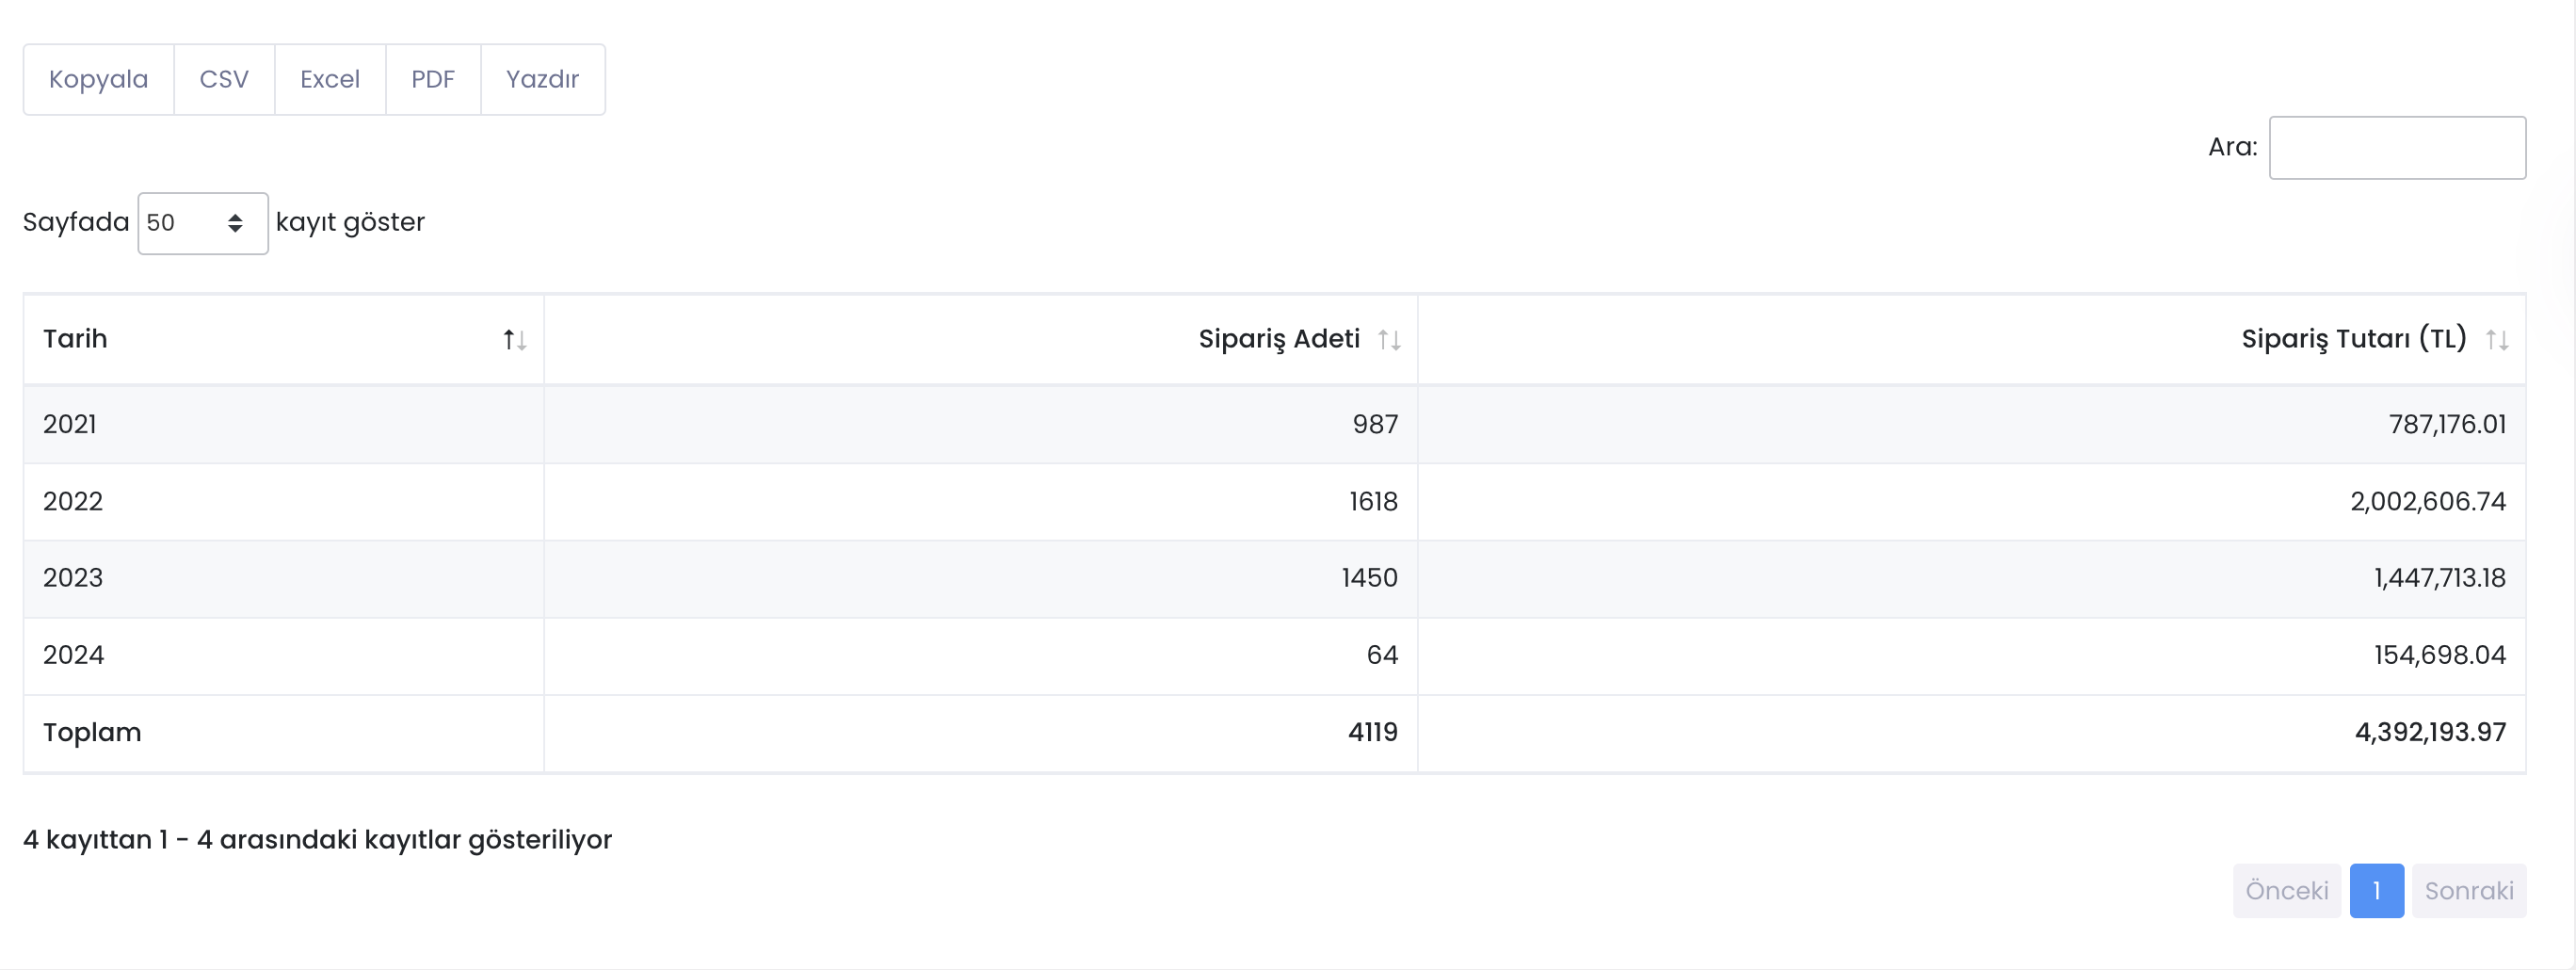
Task: Click the Yazdır print button
Action: click(543, 79)
